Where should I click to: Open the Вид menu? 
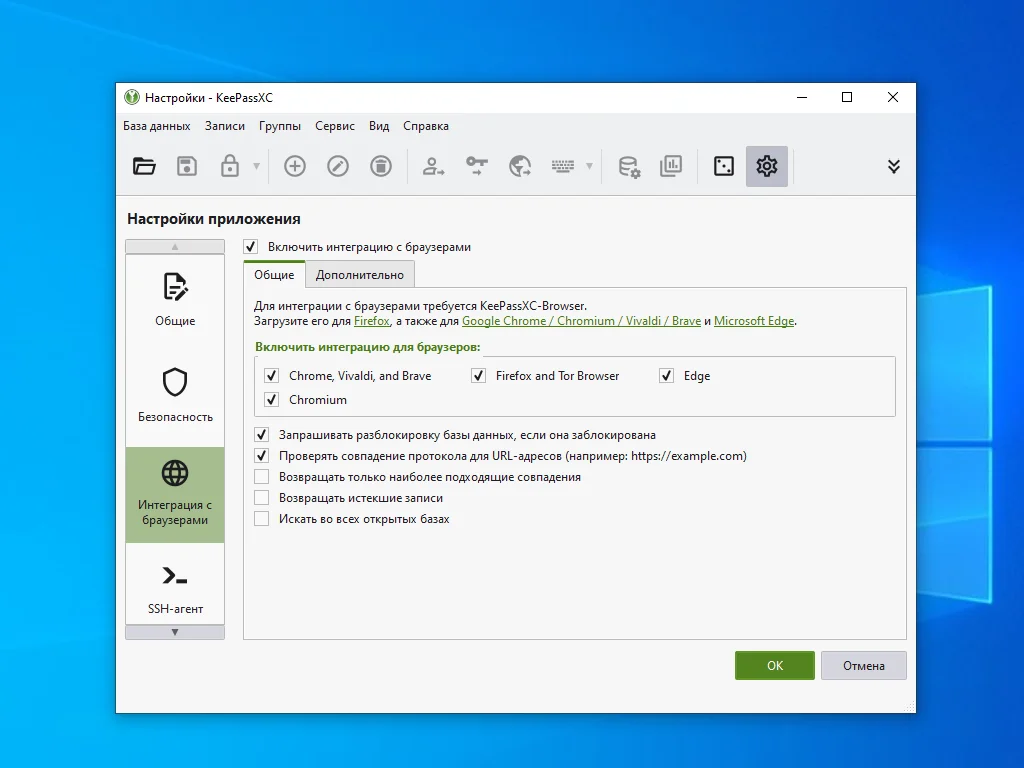(379, 126)
